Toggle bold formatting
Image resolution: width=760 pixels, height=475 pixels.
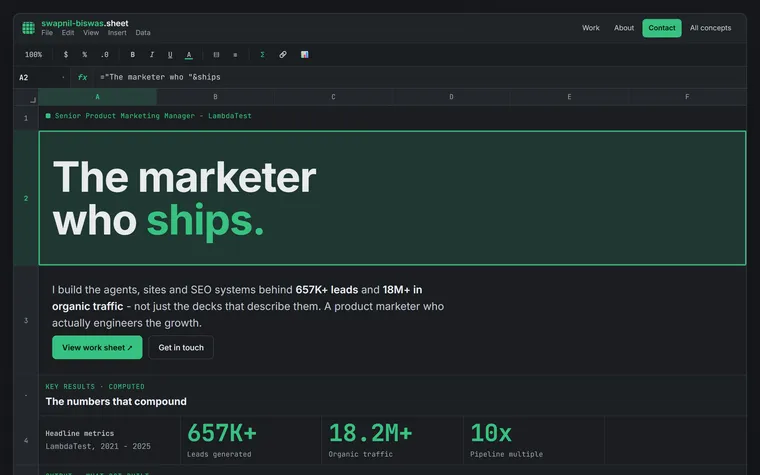coord(132,55)
